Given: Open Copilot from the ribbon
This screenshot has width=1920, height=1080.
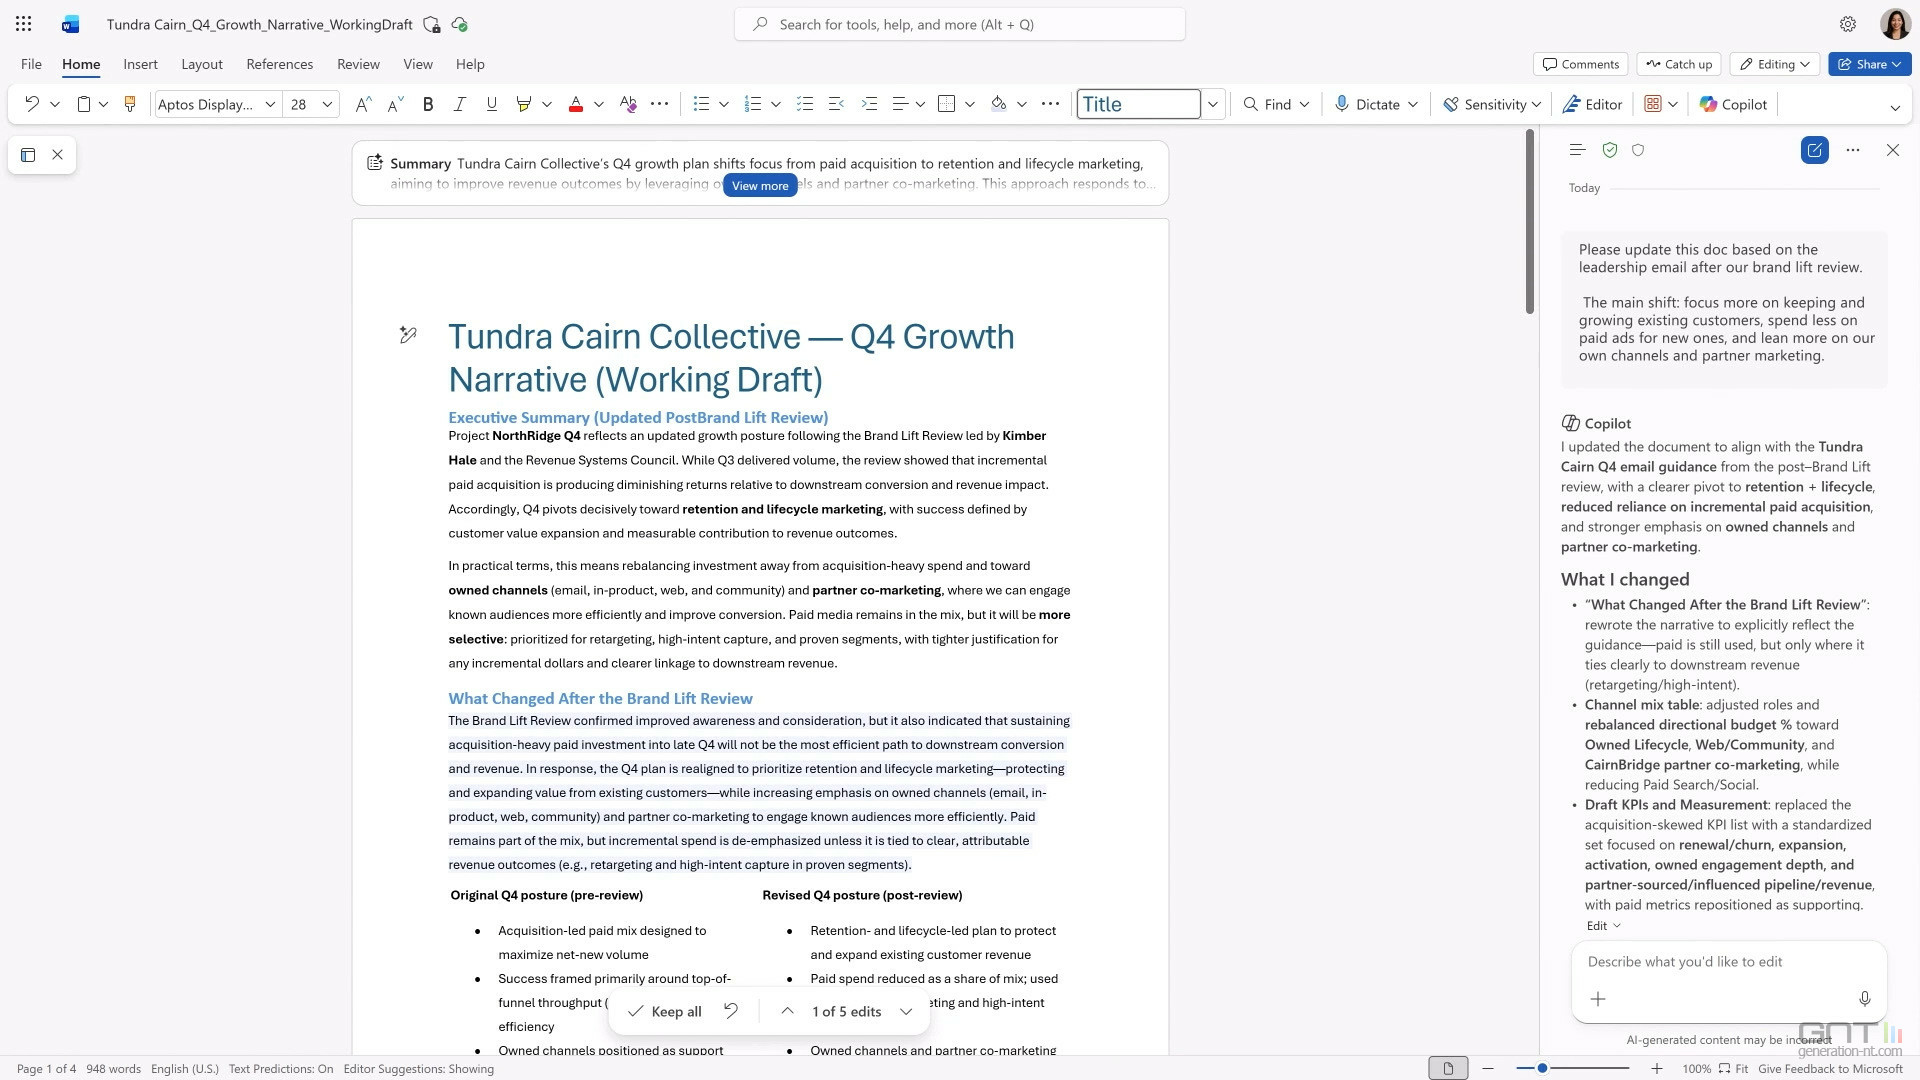Looking at the screenshot, I should (1733, 104).
